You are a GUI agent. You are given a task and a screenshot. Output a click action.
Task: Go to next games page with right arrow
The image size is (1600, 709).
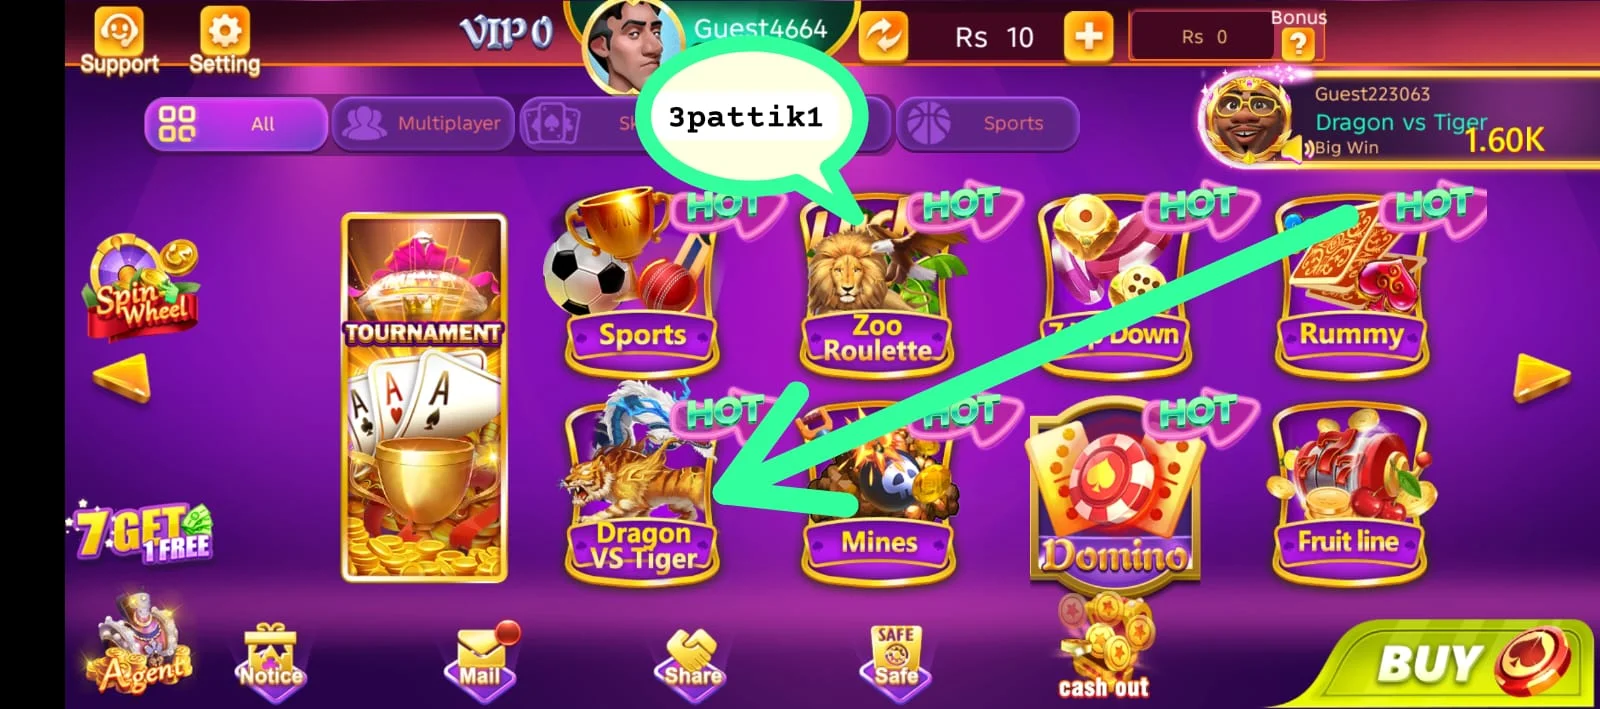[1541, 378]
